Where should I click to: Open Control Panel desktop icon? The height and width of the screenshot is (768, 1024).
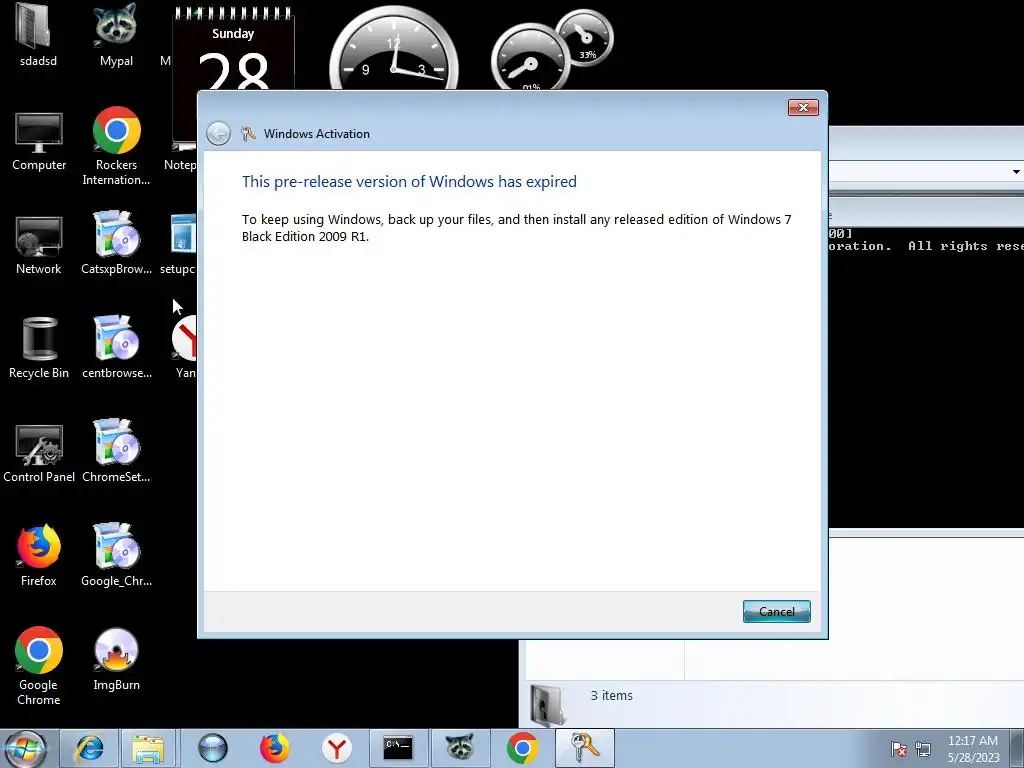pyautogui.click(x=39, y=453)
